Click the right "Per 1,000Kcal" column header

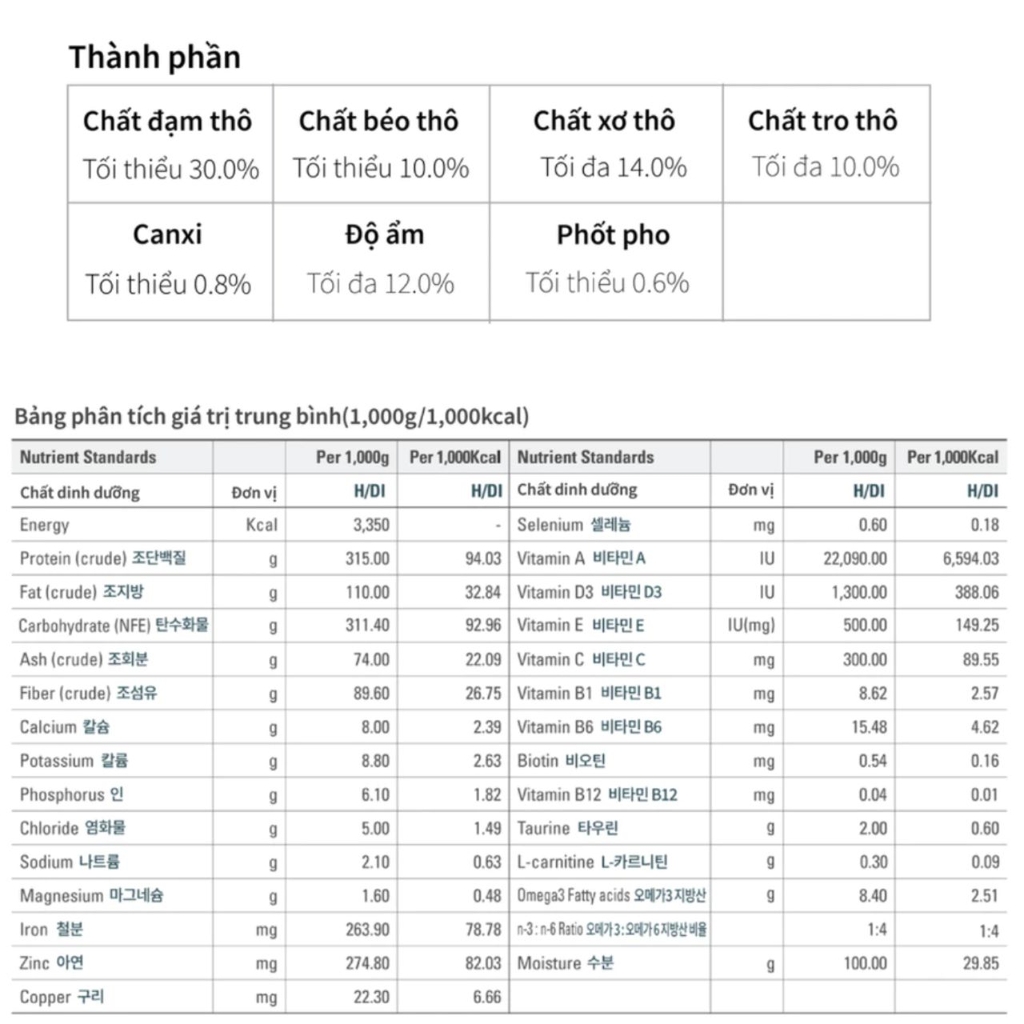pyautogui.click(x=952, y=457)
